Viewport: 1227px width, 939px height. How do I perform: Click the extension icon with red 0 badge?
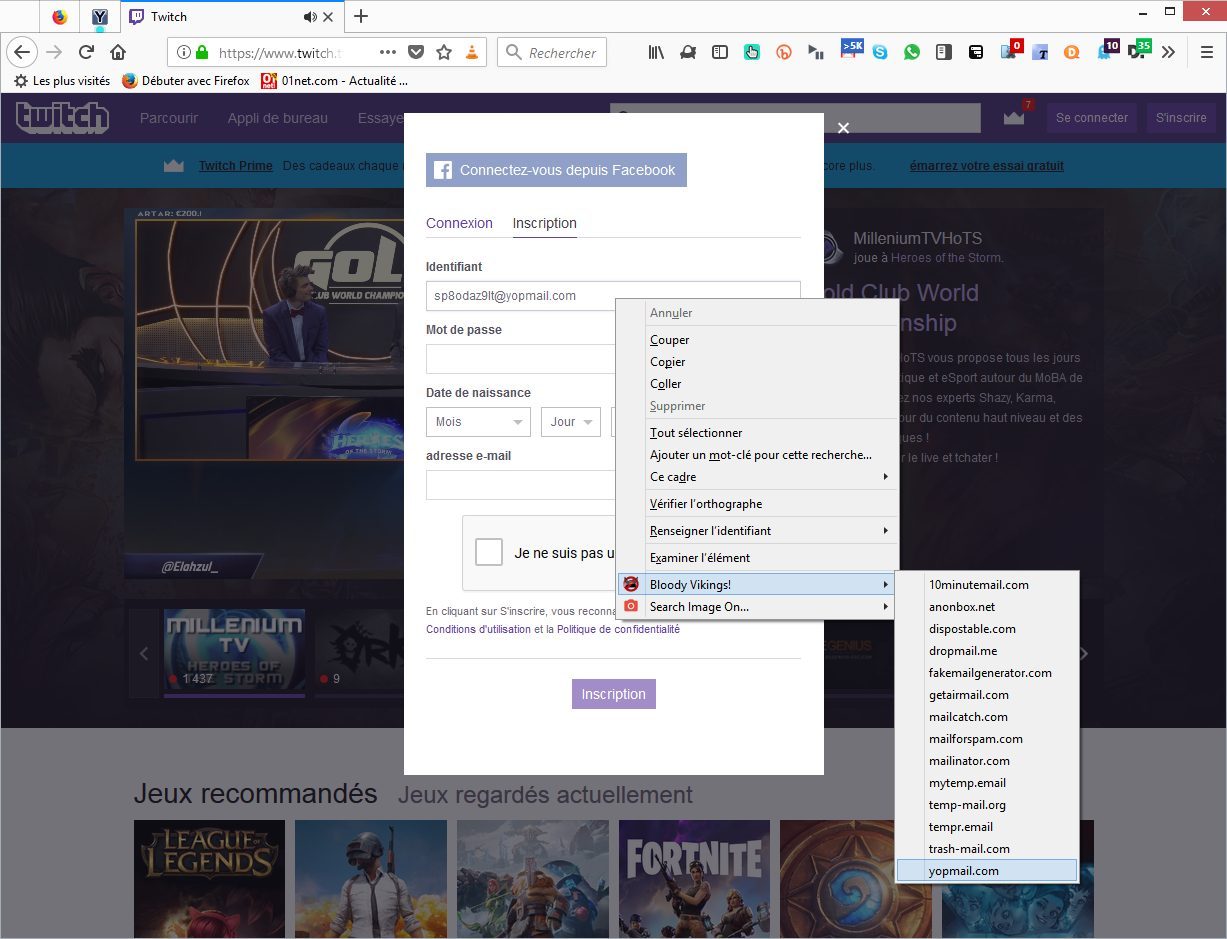[x=1011, y=50]
